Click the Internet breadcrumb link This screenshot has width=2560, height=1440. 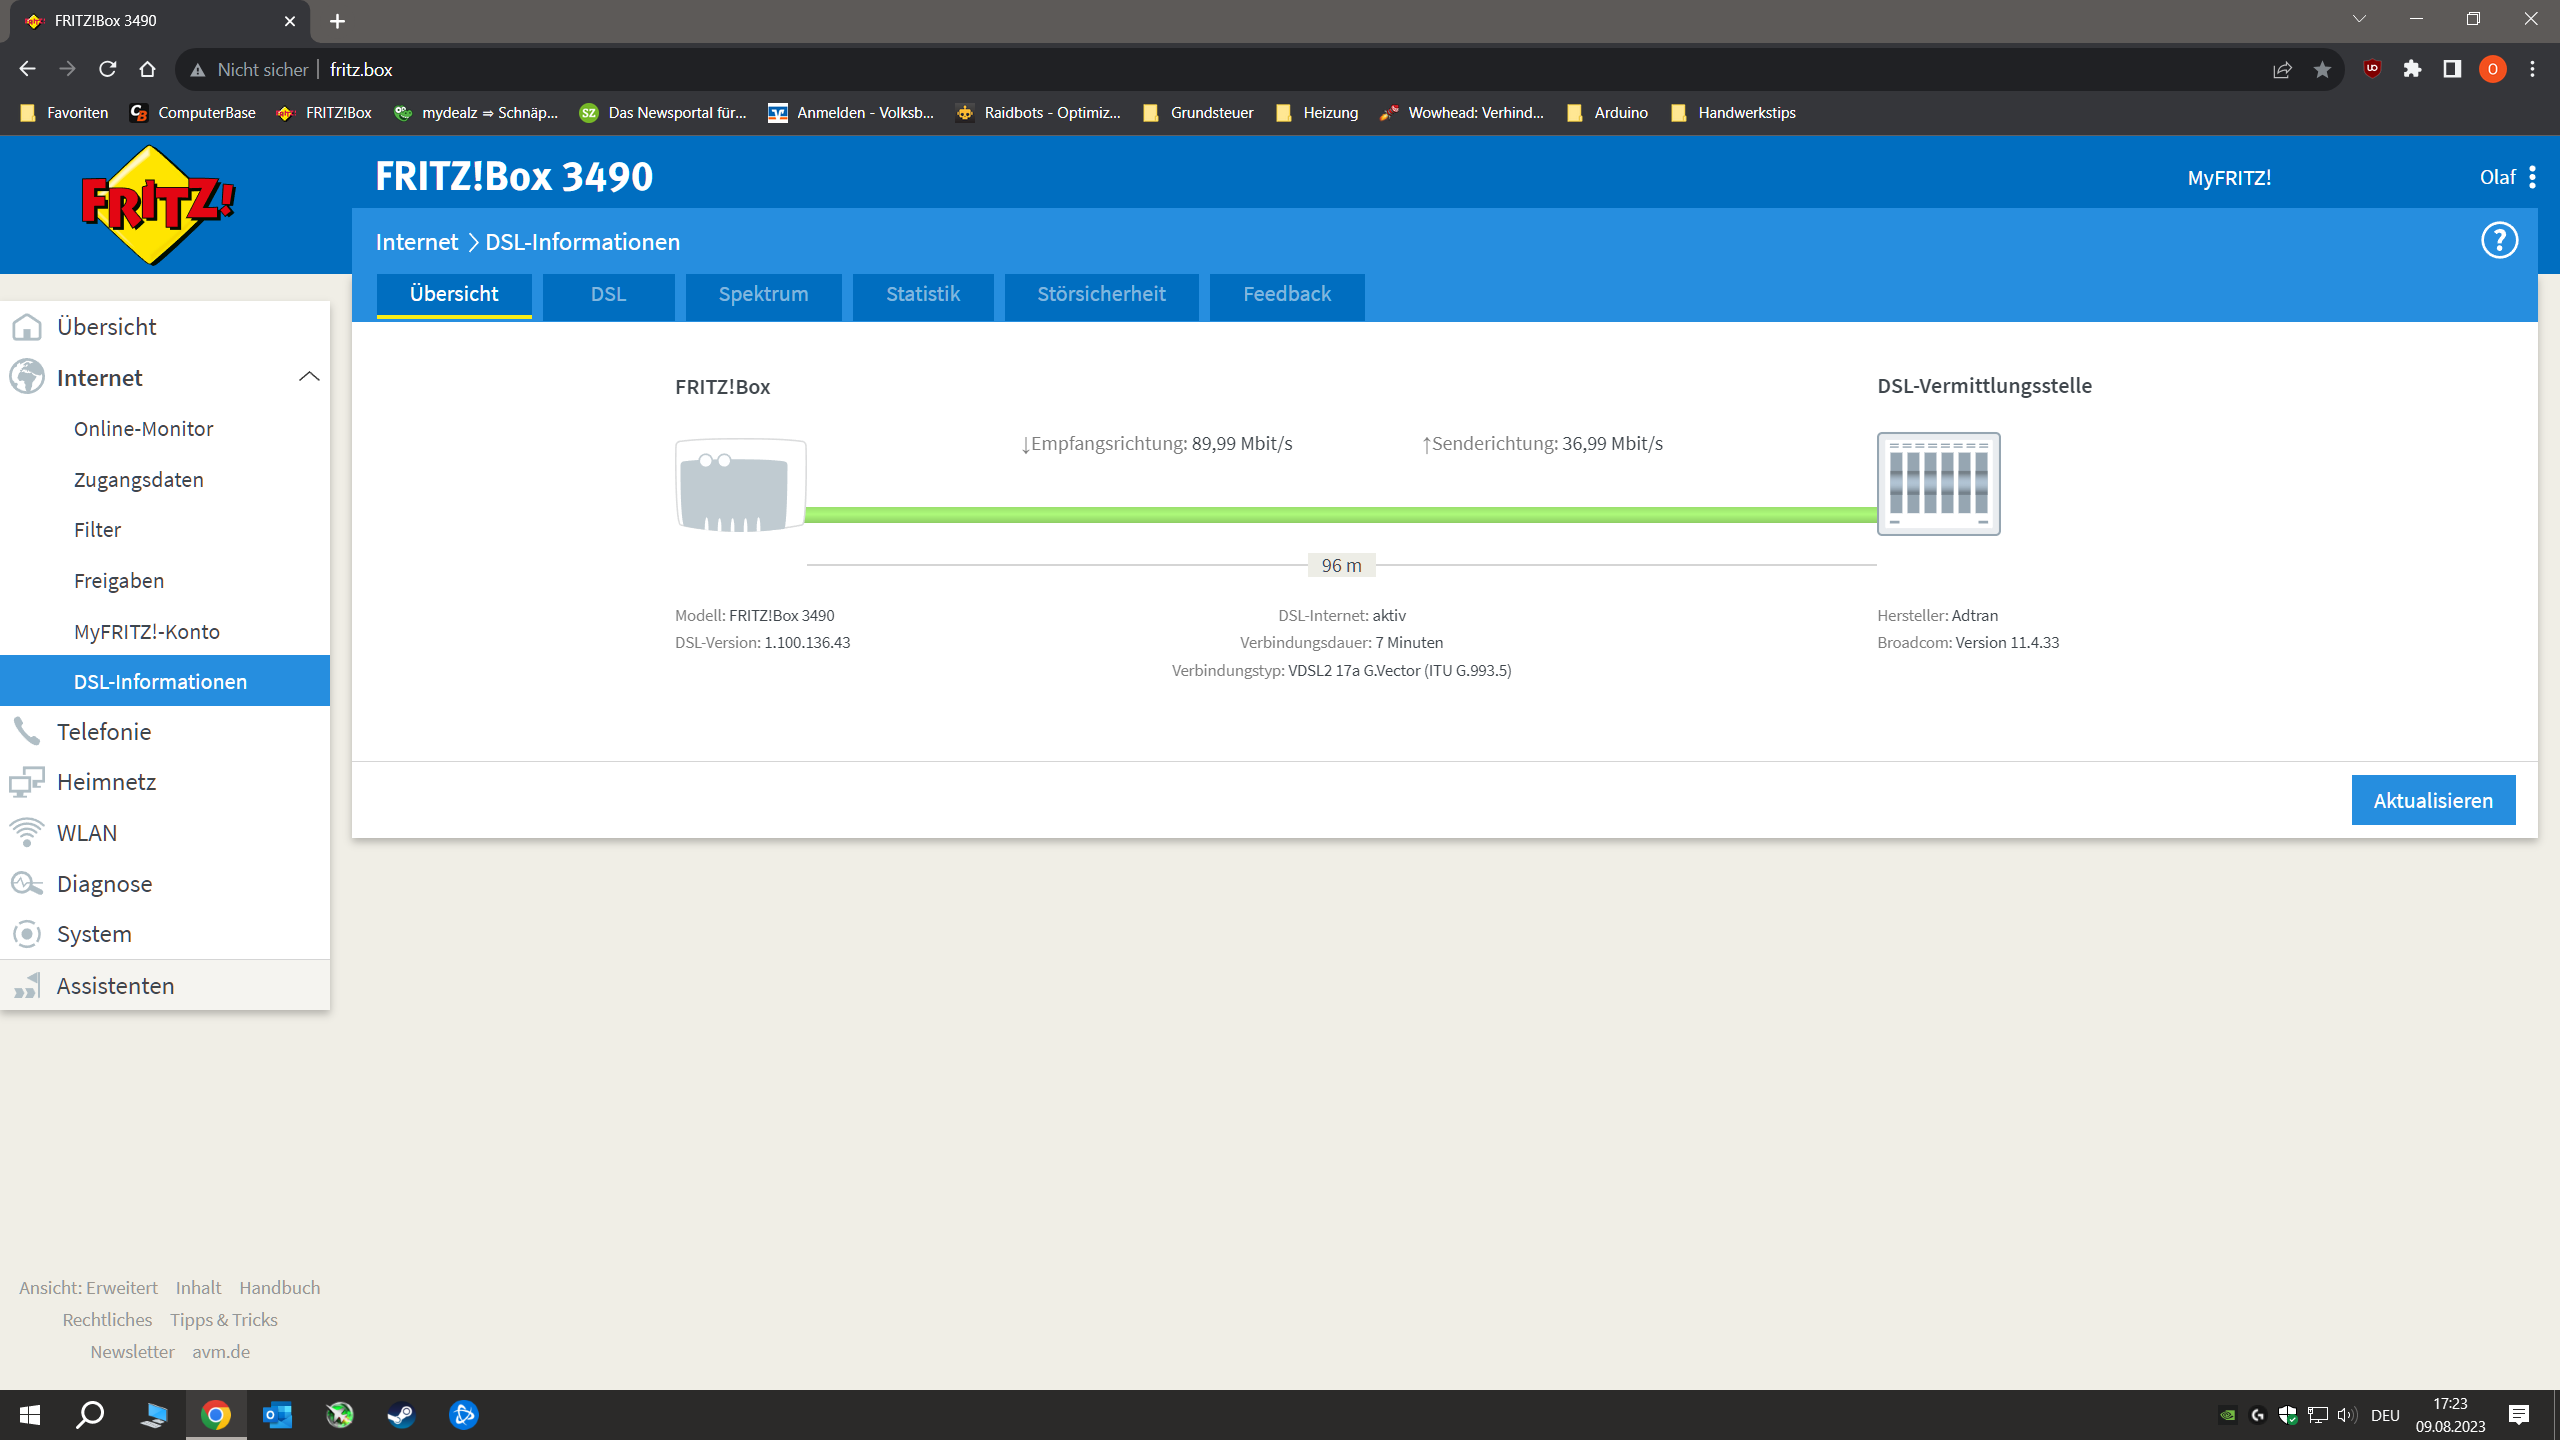pyautogui.click(x=416, y=242)
